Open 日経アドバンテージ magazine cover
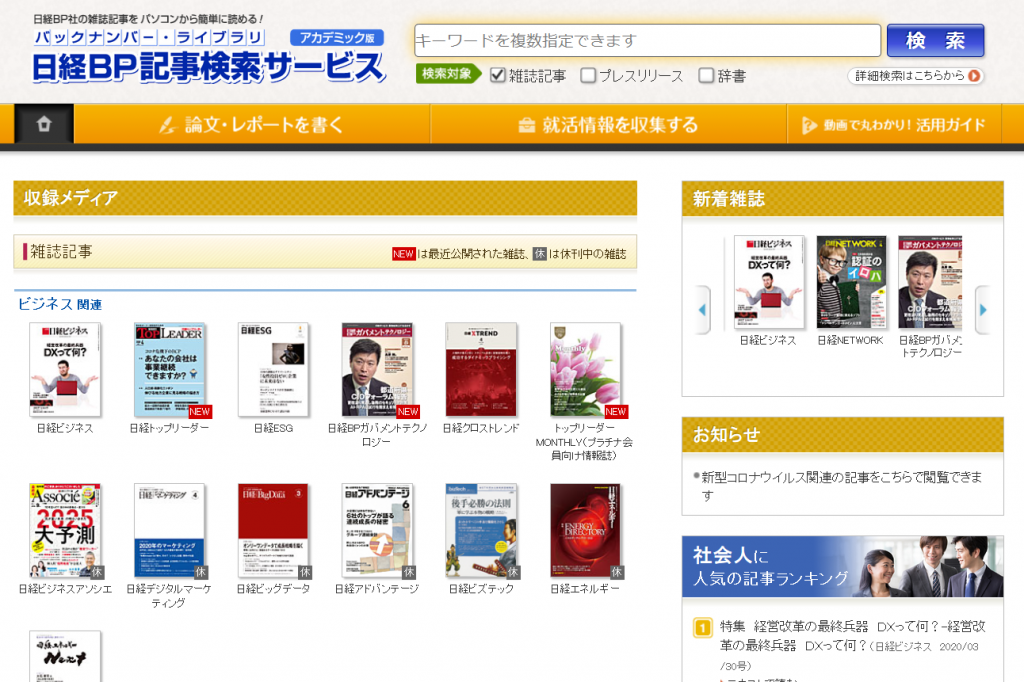The image size is (1024, 682). tap(377, 530)
